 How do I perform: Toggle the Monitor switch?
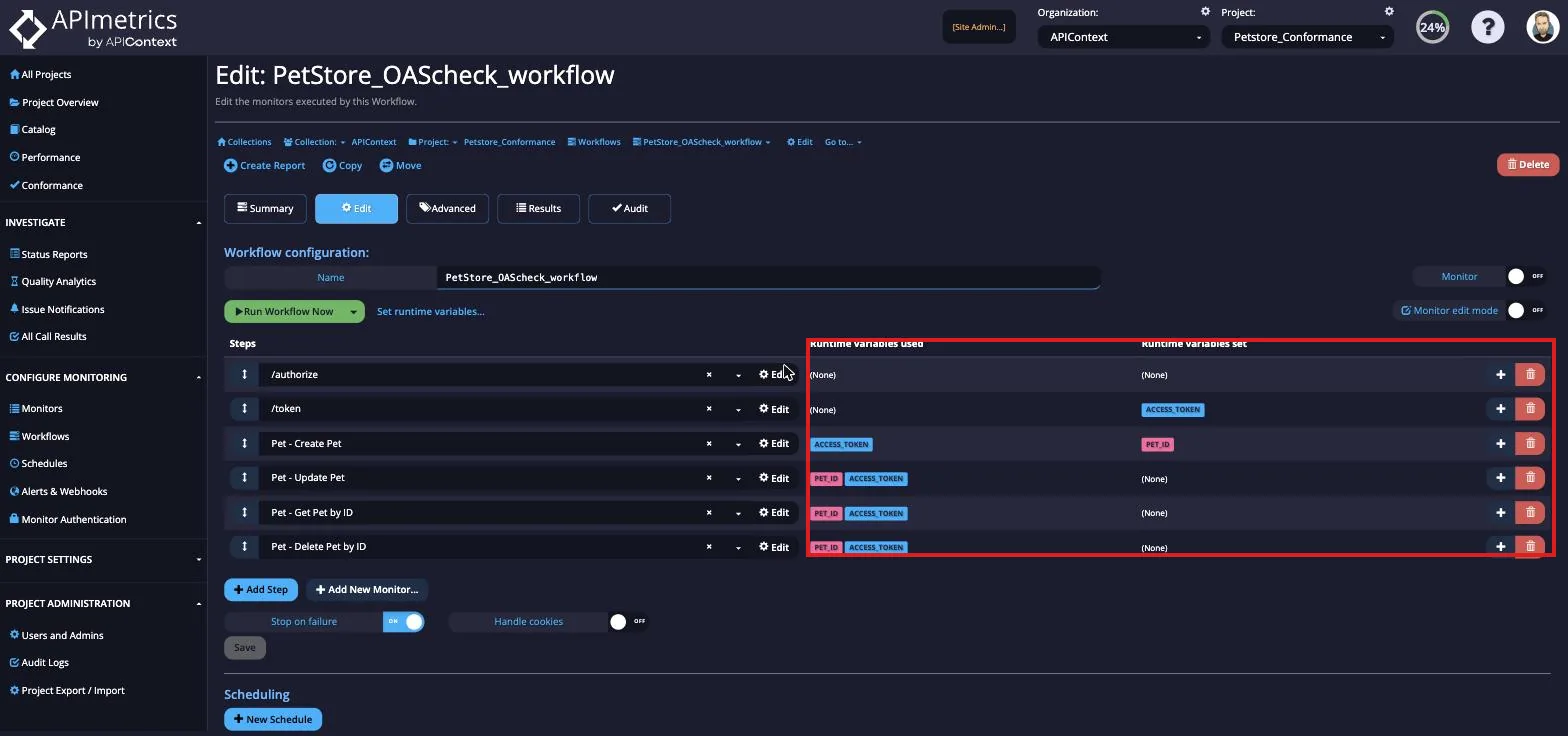tap(1526, 276)
